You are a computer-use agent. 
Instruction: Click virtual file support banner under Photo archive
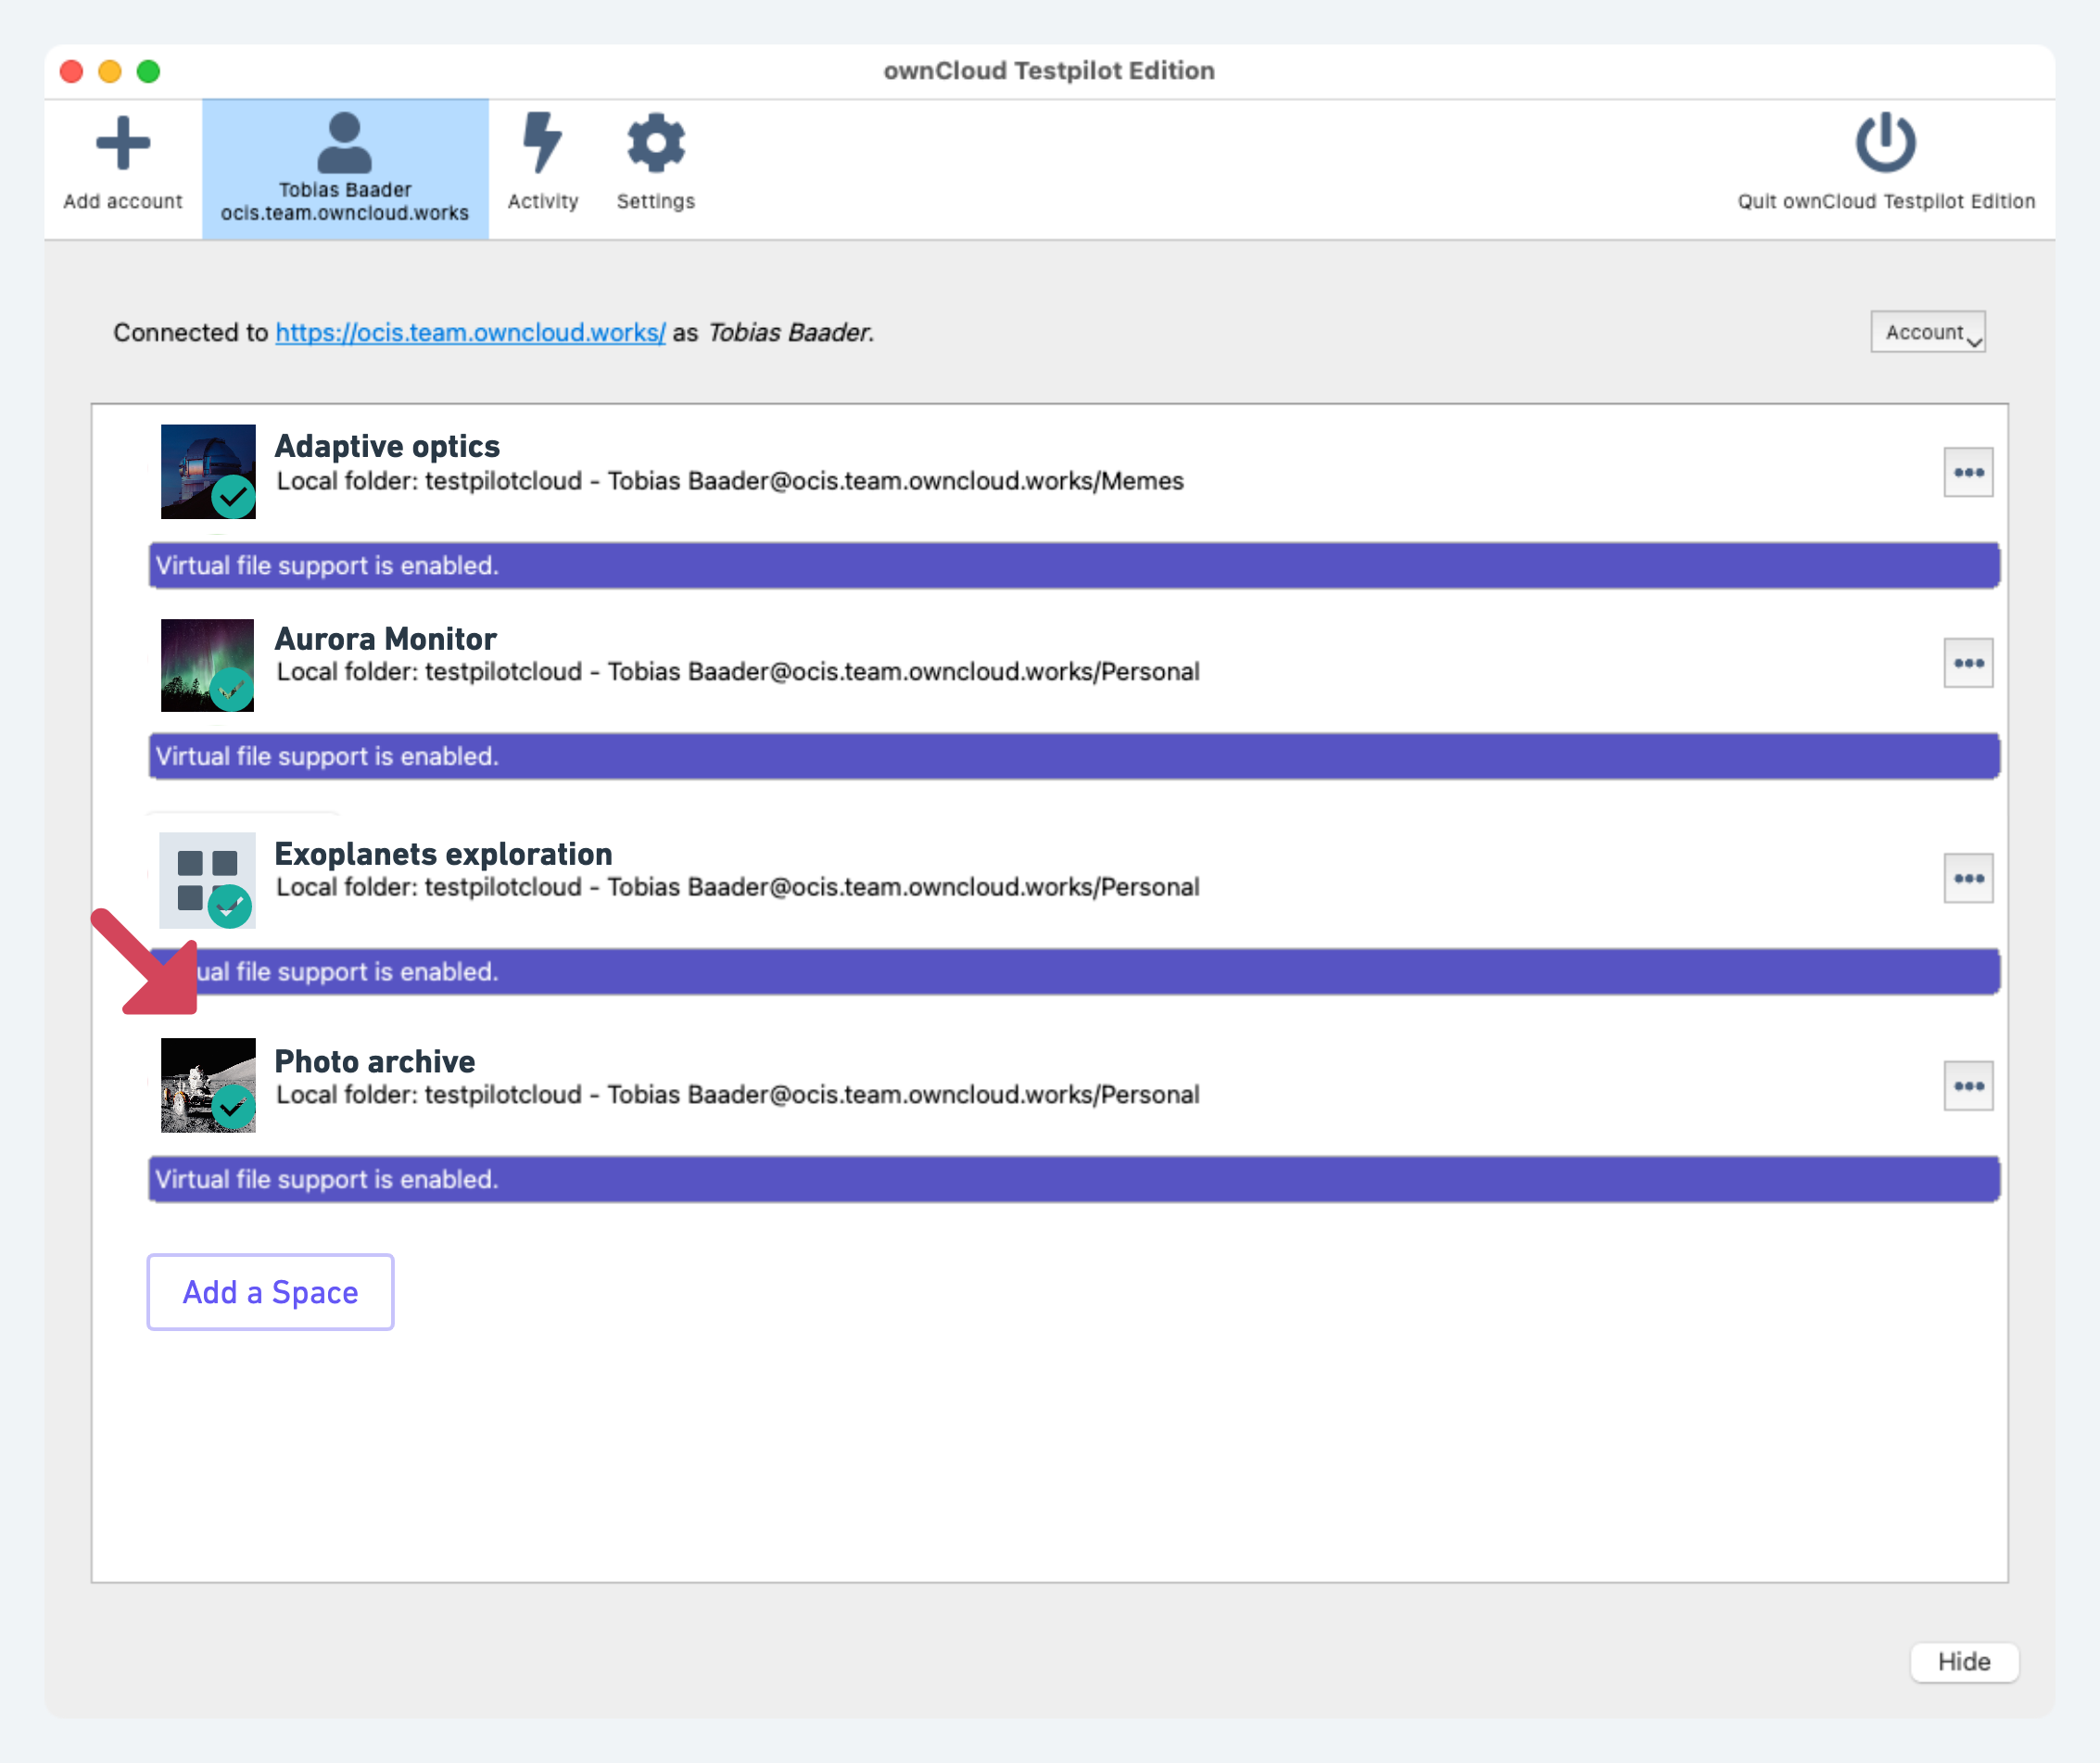point(1074,1179)
